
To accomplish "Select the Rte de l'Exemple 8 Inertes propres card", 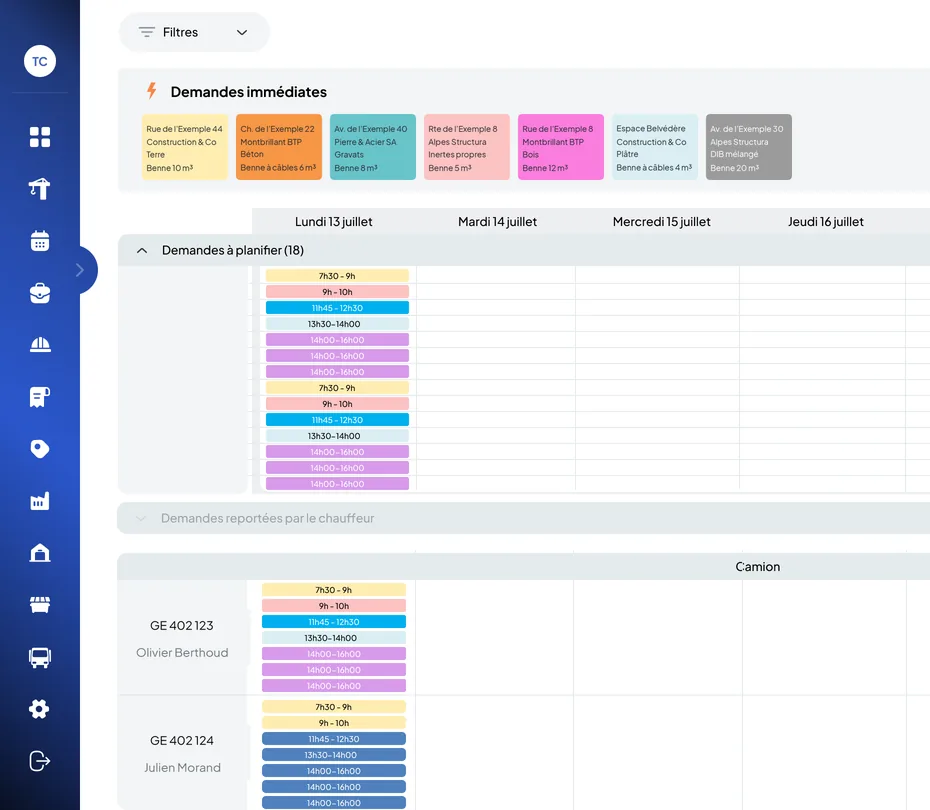I will pos(467,147).
